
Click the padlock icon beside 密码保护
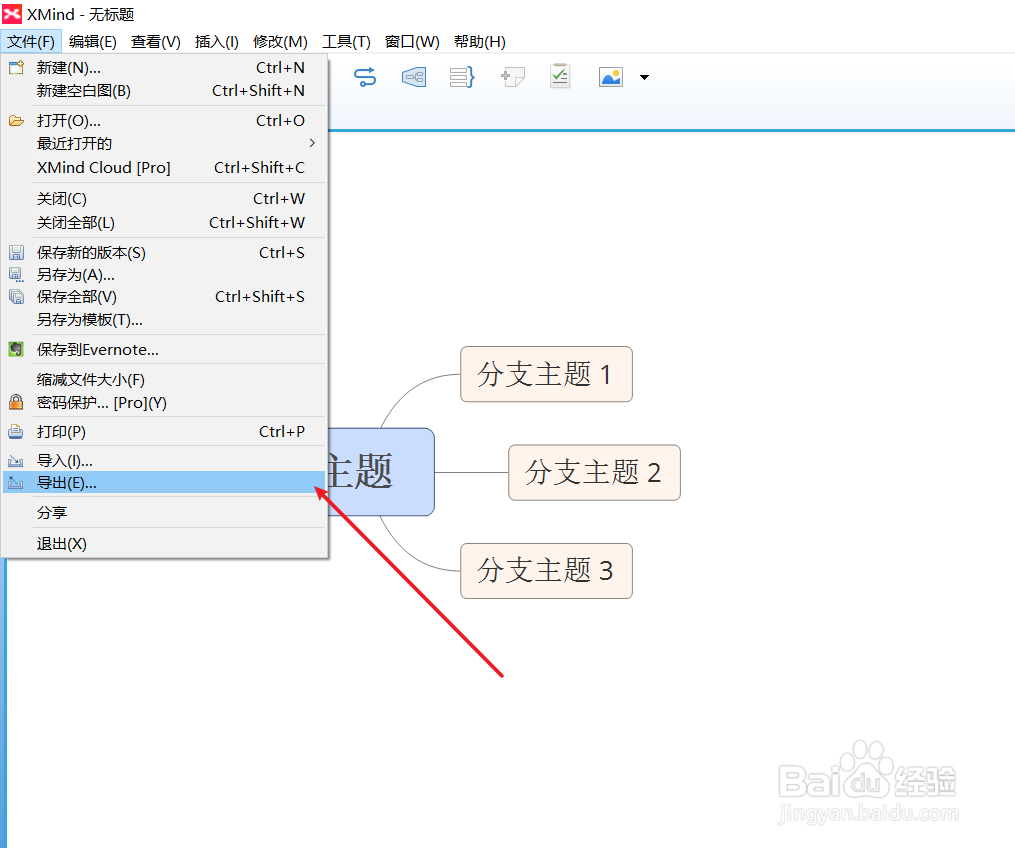[16, 402]
